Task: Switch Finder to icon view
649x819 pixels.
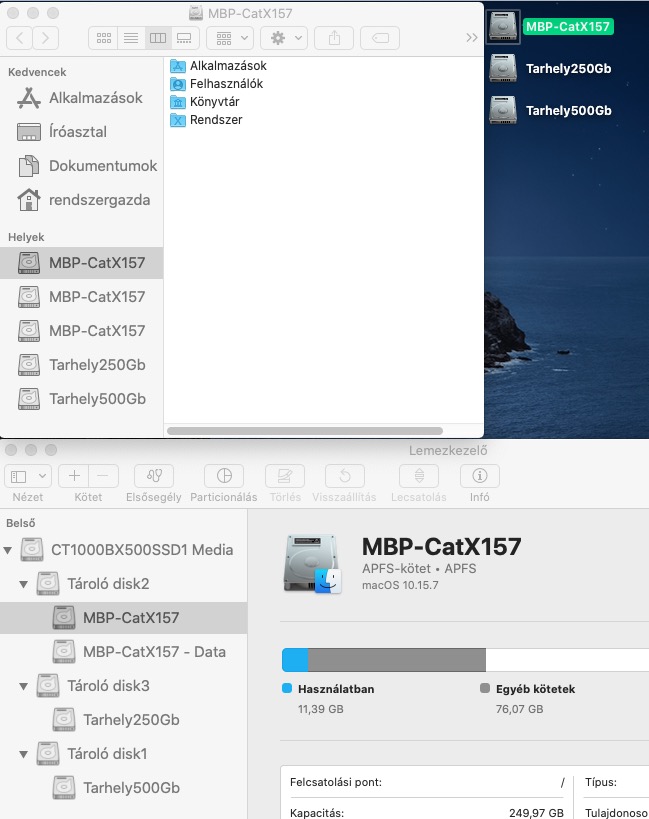Action: (x=103, y=38)
